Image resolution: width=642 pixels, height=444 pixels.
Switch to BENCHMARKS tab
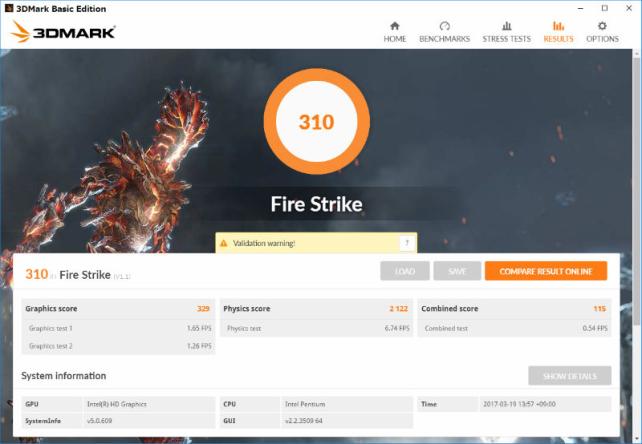tap(444, 33)
